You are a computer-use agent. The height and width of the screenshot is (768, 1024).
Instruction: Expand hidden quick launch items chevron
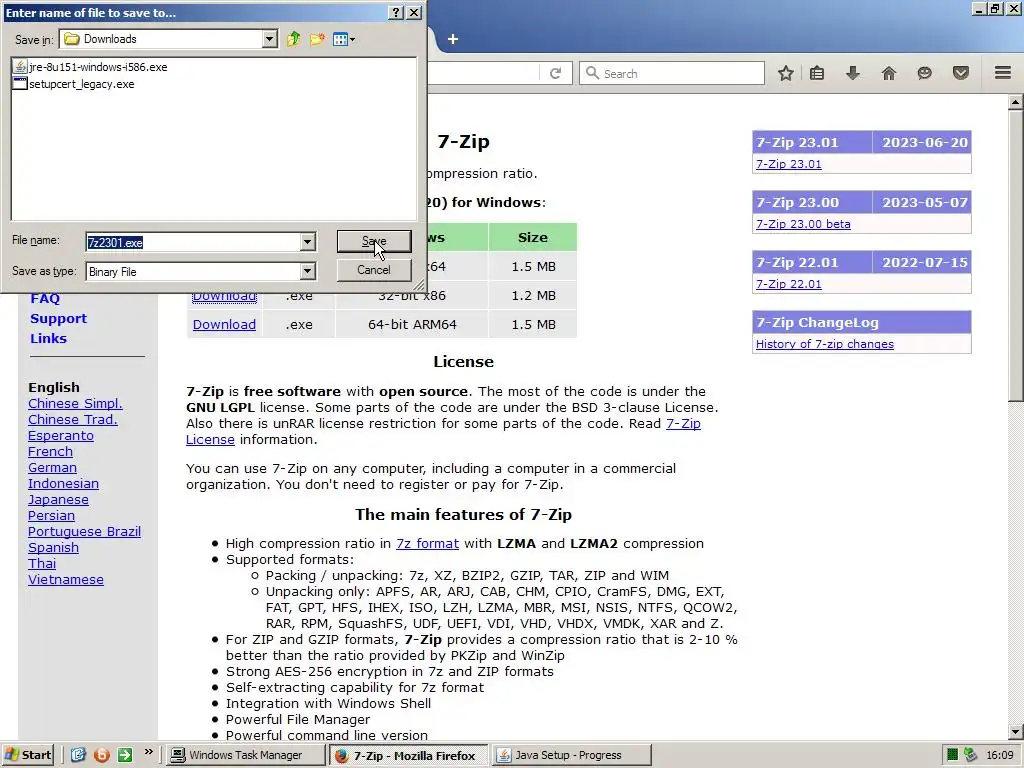click(148, 752)
